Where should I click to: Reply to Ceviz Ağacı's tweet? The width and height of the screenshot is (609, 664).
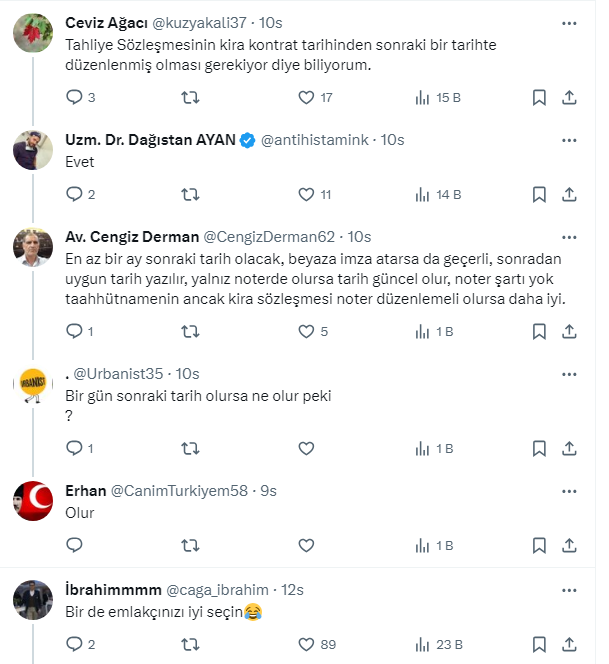pos(75,98)
